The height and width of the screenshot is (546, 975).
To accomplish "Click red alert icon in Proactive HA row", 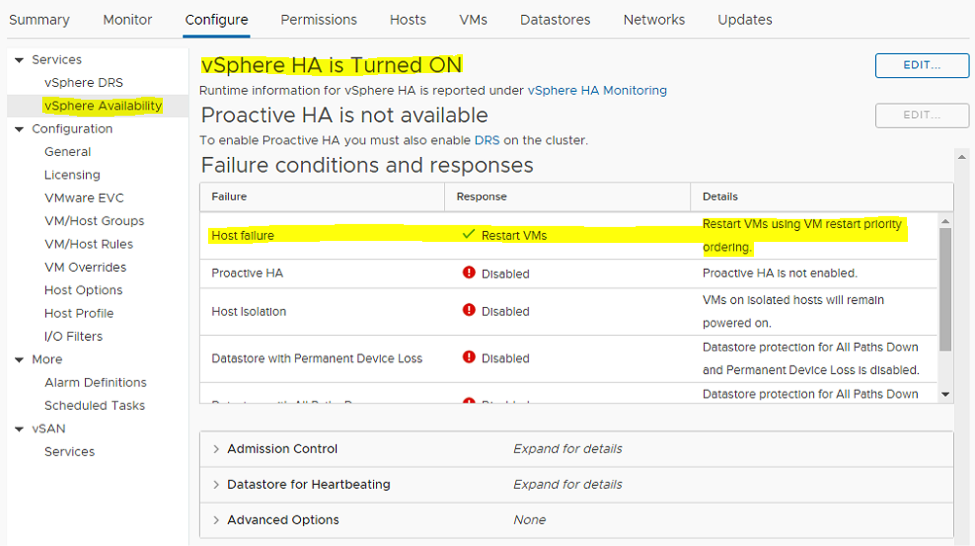I will [x=468, y=273].
